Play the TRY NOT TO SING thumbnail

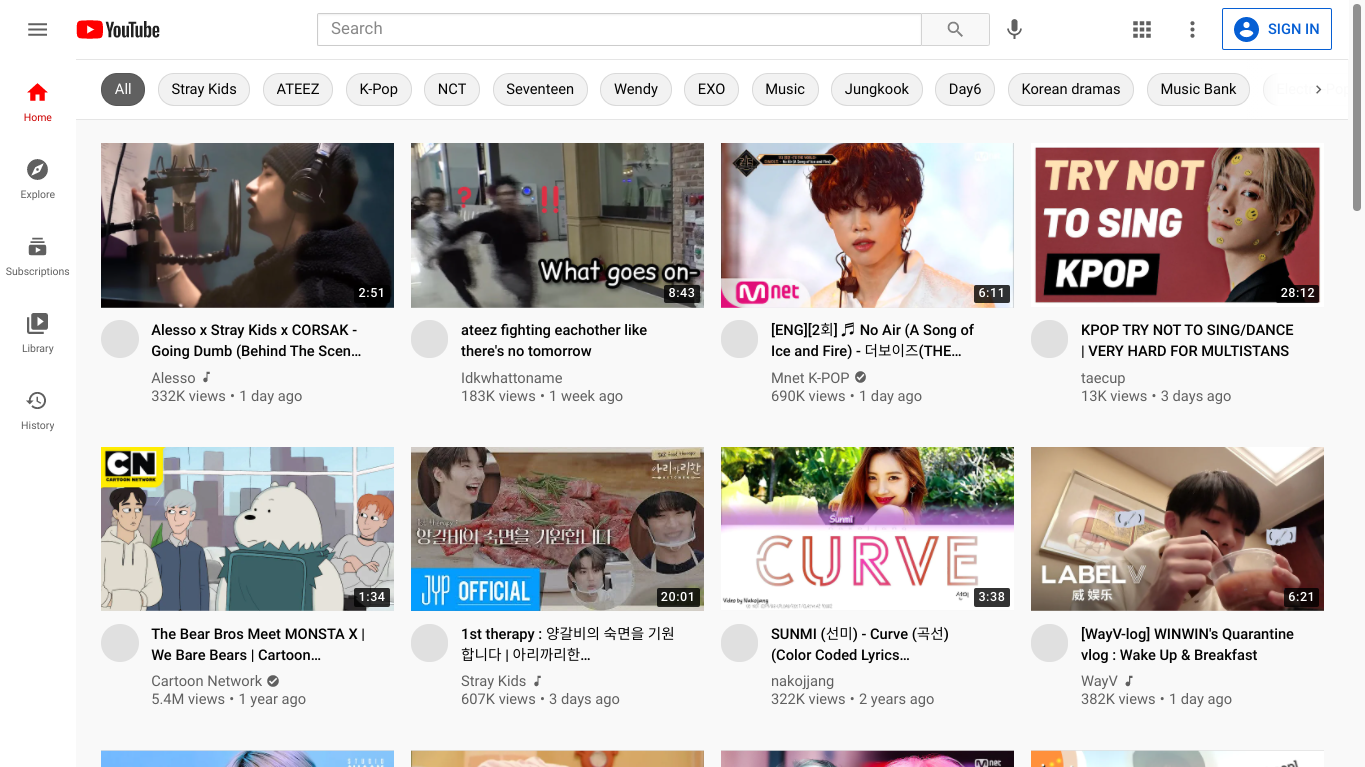pos(1177,225)
